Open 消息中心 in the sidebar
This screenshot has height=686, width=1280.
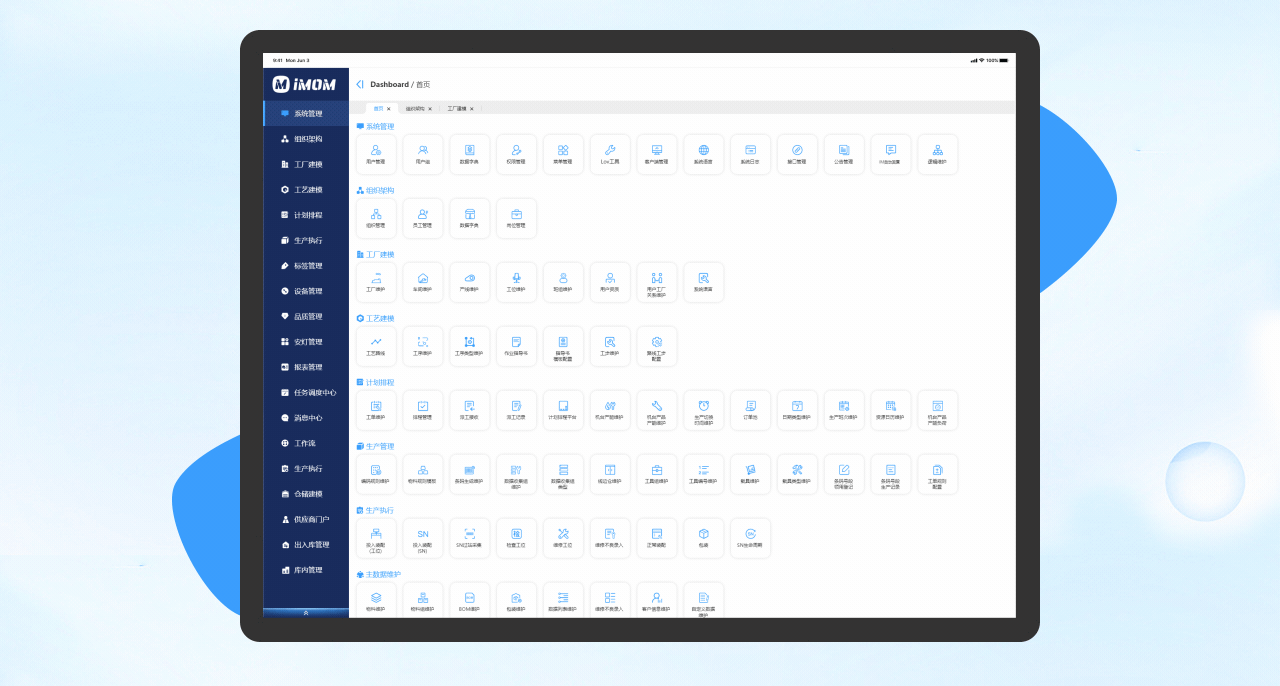[x=306, y=417]
